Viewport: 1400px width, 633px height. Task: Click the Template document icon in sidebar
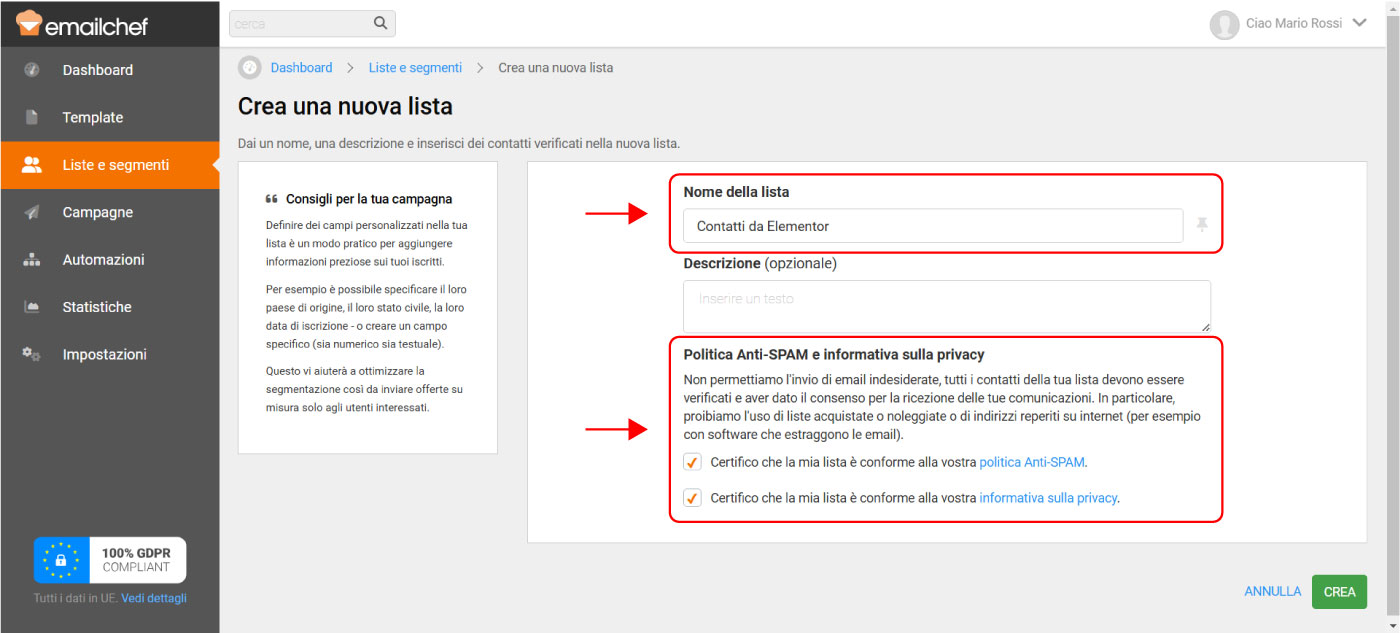pyautogui.click(x=32, y=117)
